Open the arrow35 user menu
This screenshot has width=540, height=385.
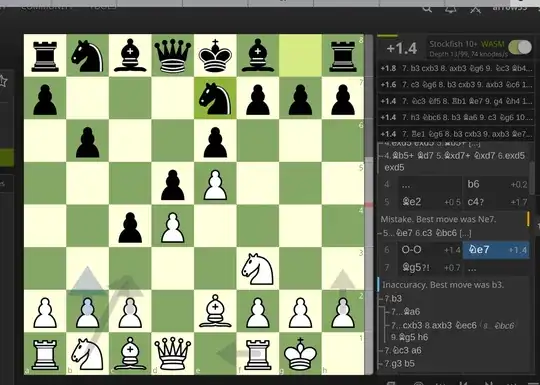(x=510, y=8)
